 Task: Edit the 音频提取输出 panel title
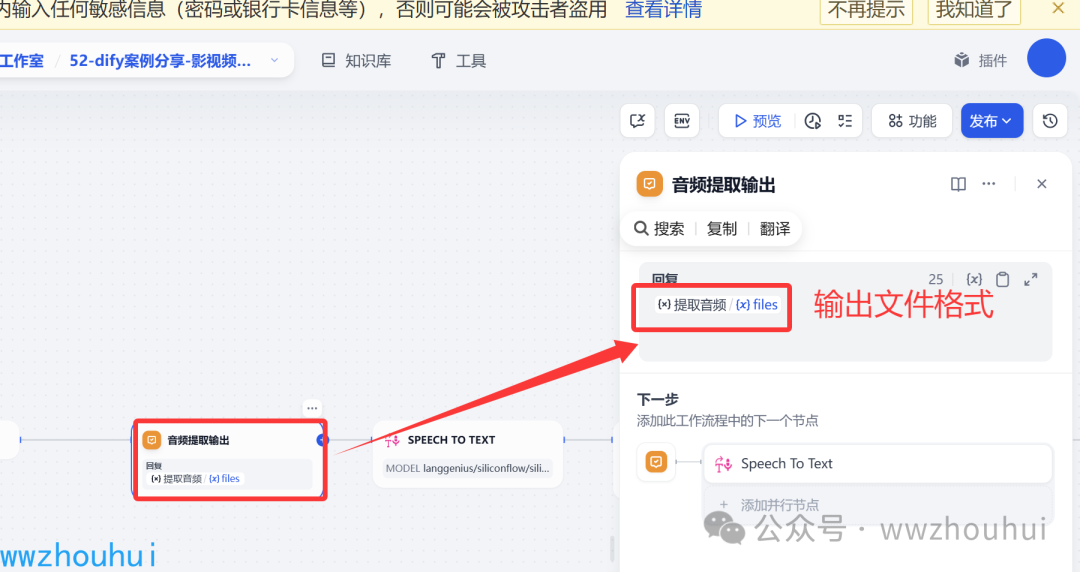point(723,185)
